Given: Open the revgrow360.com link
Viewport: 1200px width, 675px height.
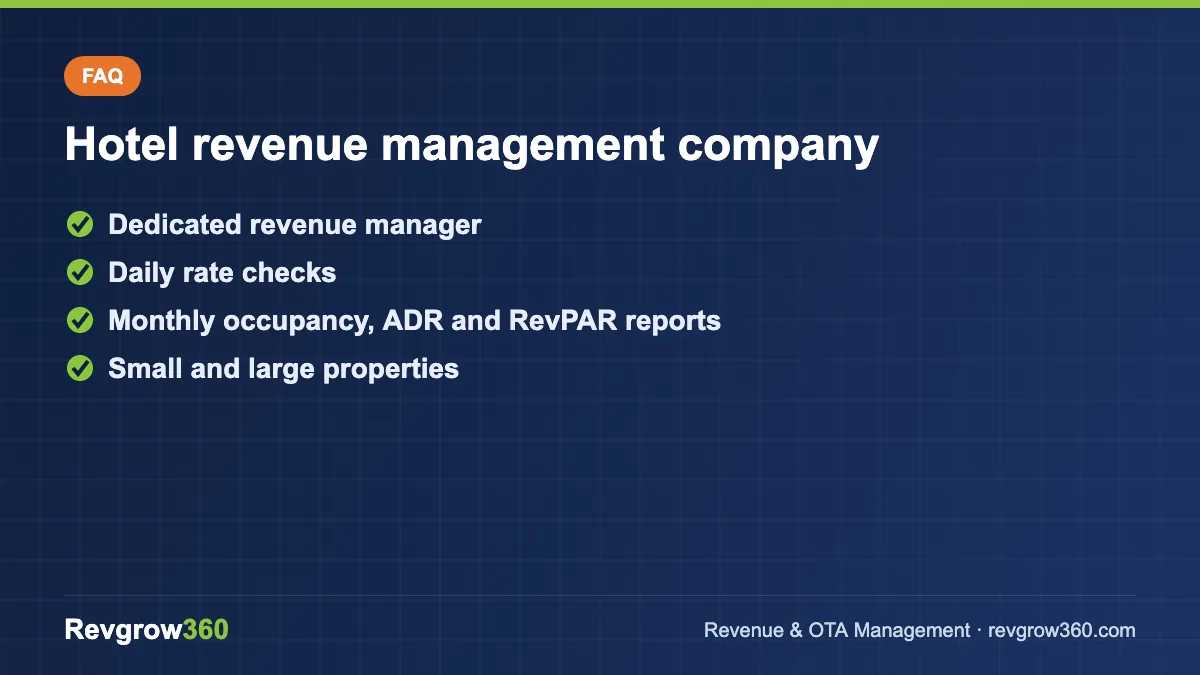Looking at the screenshot, I should (1061, 631).
